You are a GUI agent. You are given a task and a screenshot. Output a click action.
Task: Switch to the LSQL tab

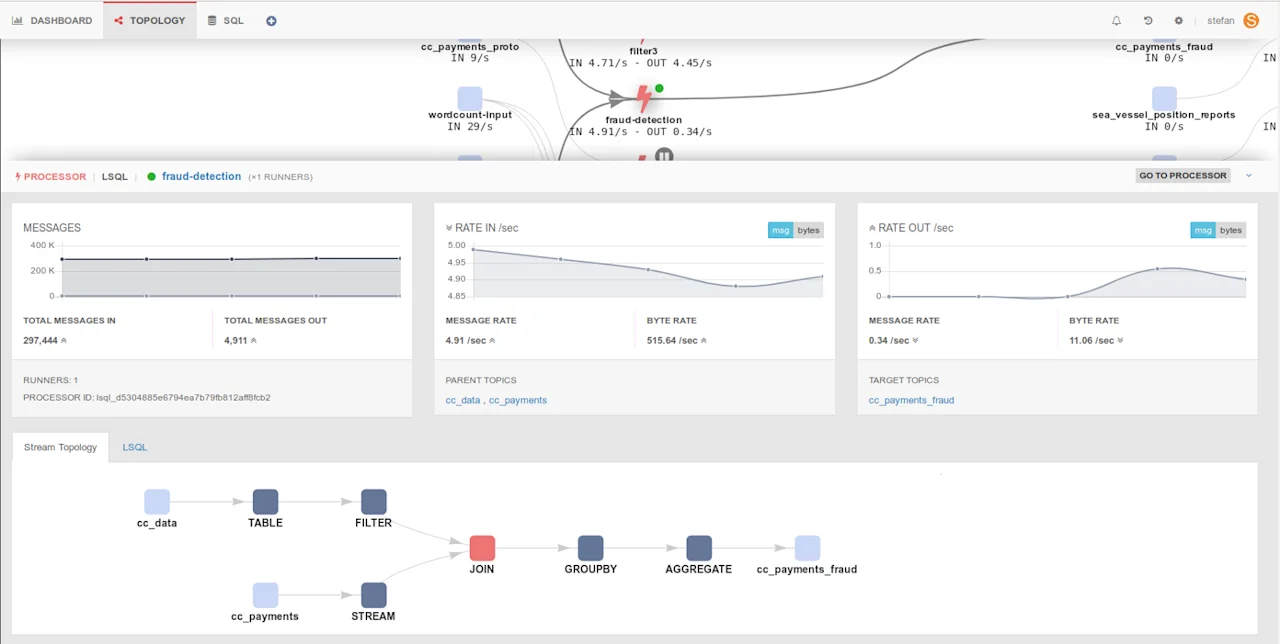[135, 447]
